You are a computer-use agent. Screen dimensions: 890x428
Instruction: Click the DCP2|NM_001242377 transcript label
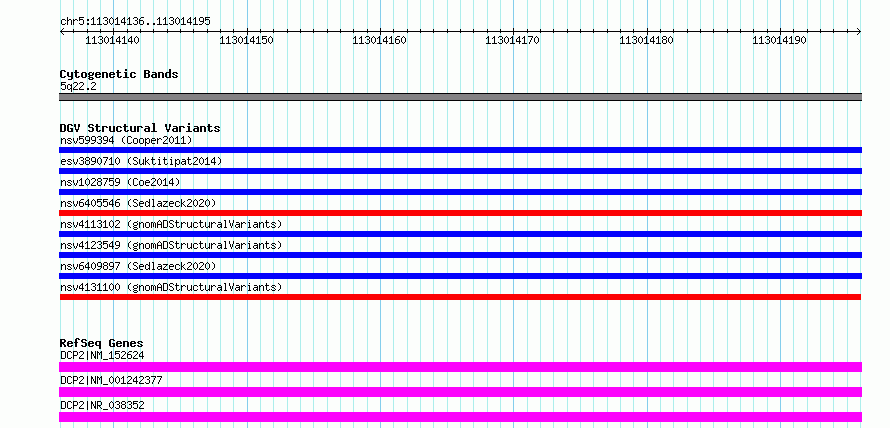coord(111,380)
